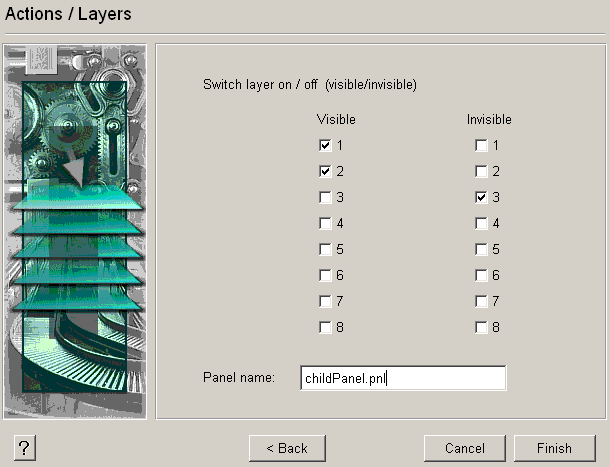
Task: Enable Visible layer 8 checkbox
Action: (325, 327)
